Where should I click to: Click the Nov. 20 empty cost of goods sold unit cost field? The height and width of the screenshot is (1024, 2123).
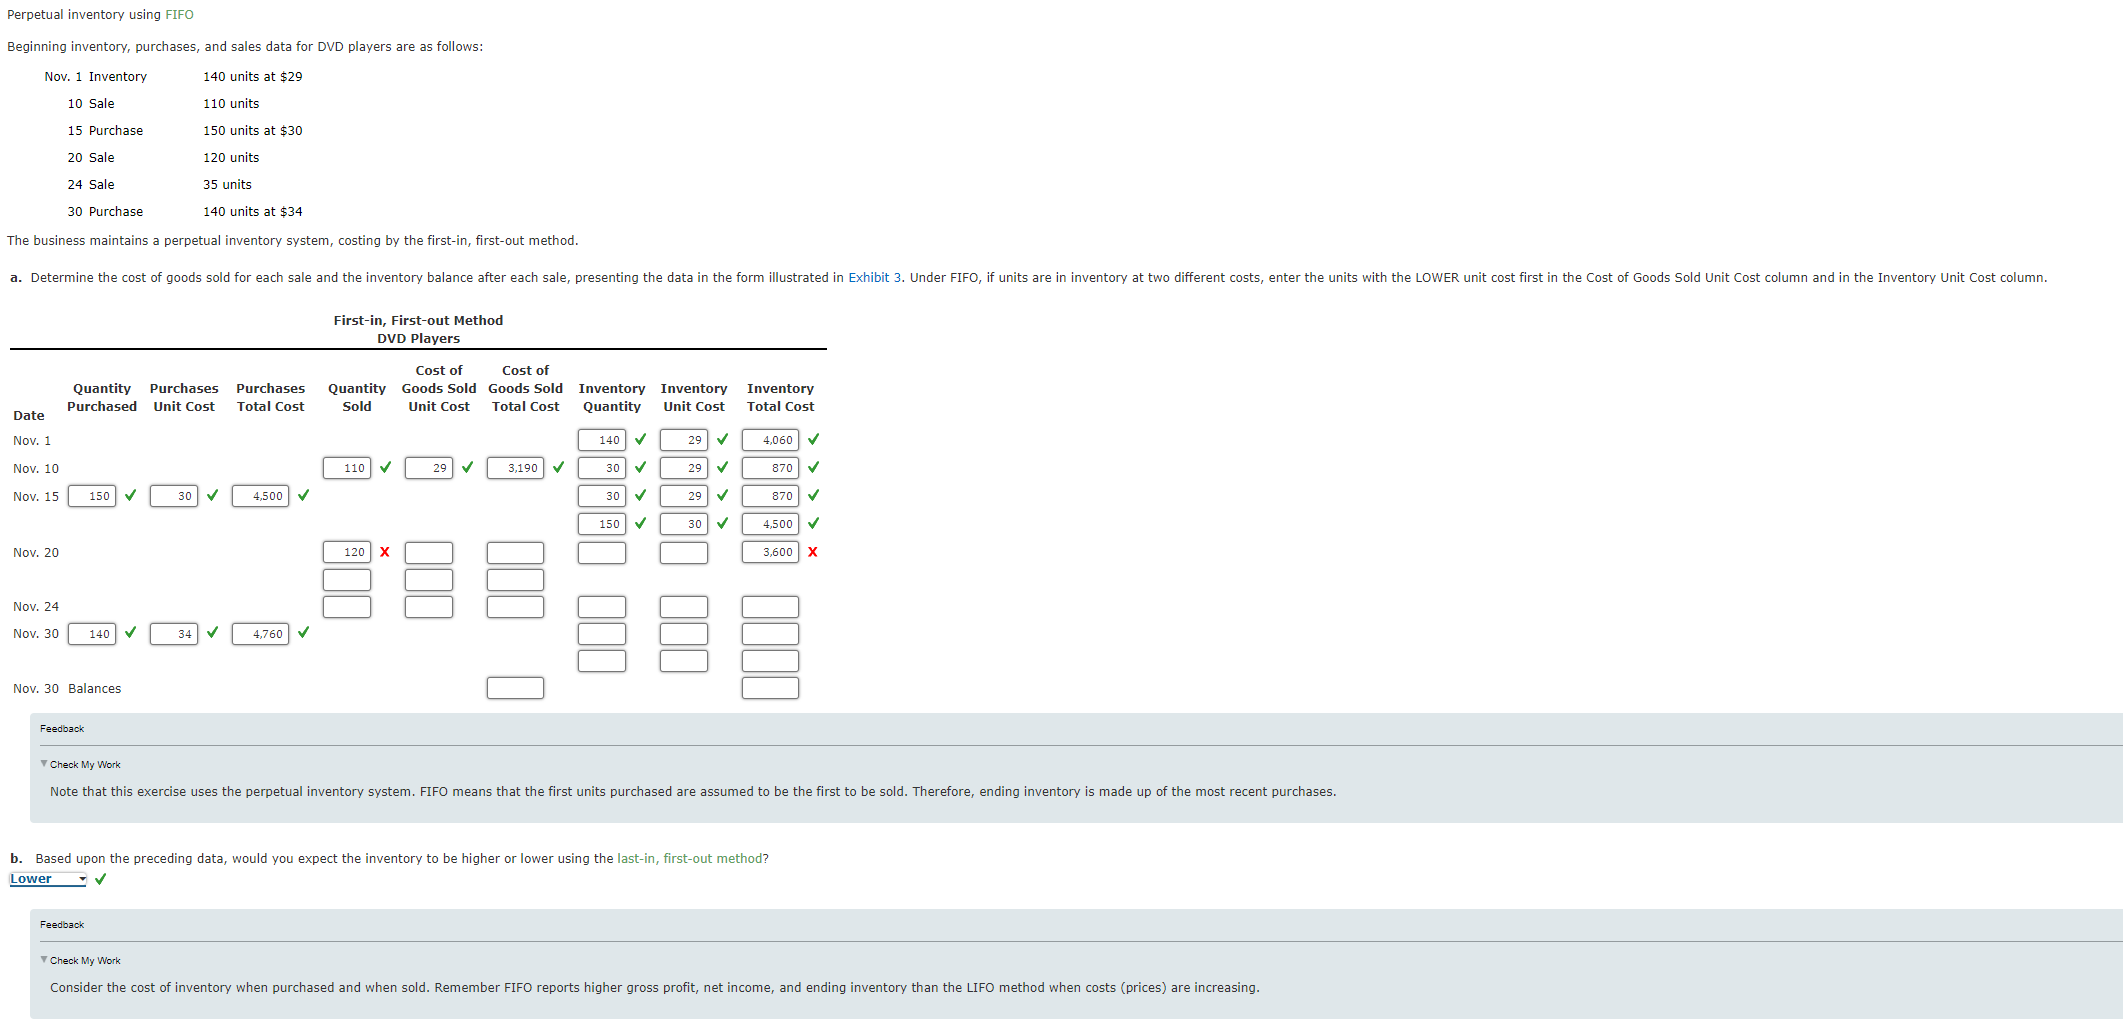[428, 552]
